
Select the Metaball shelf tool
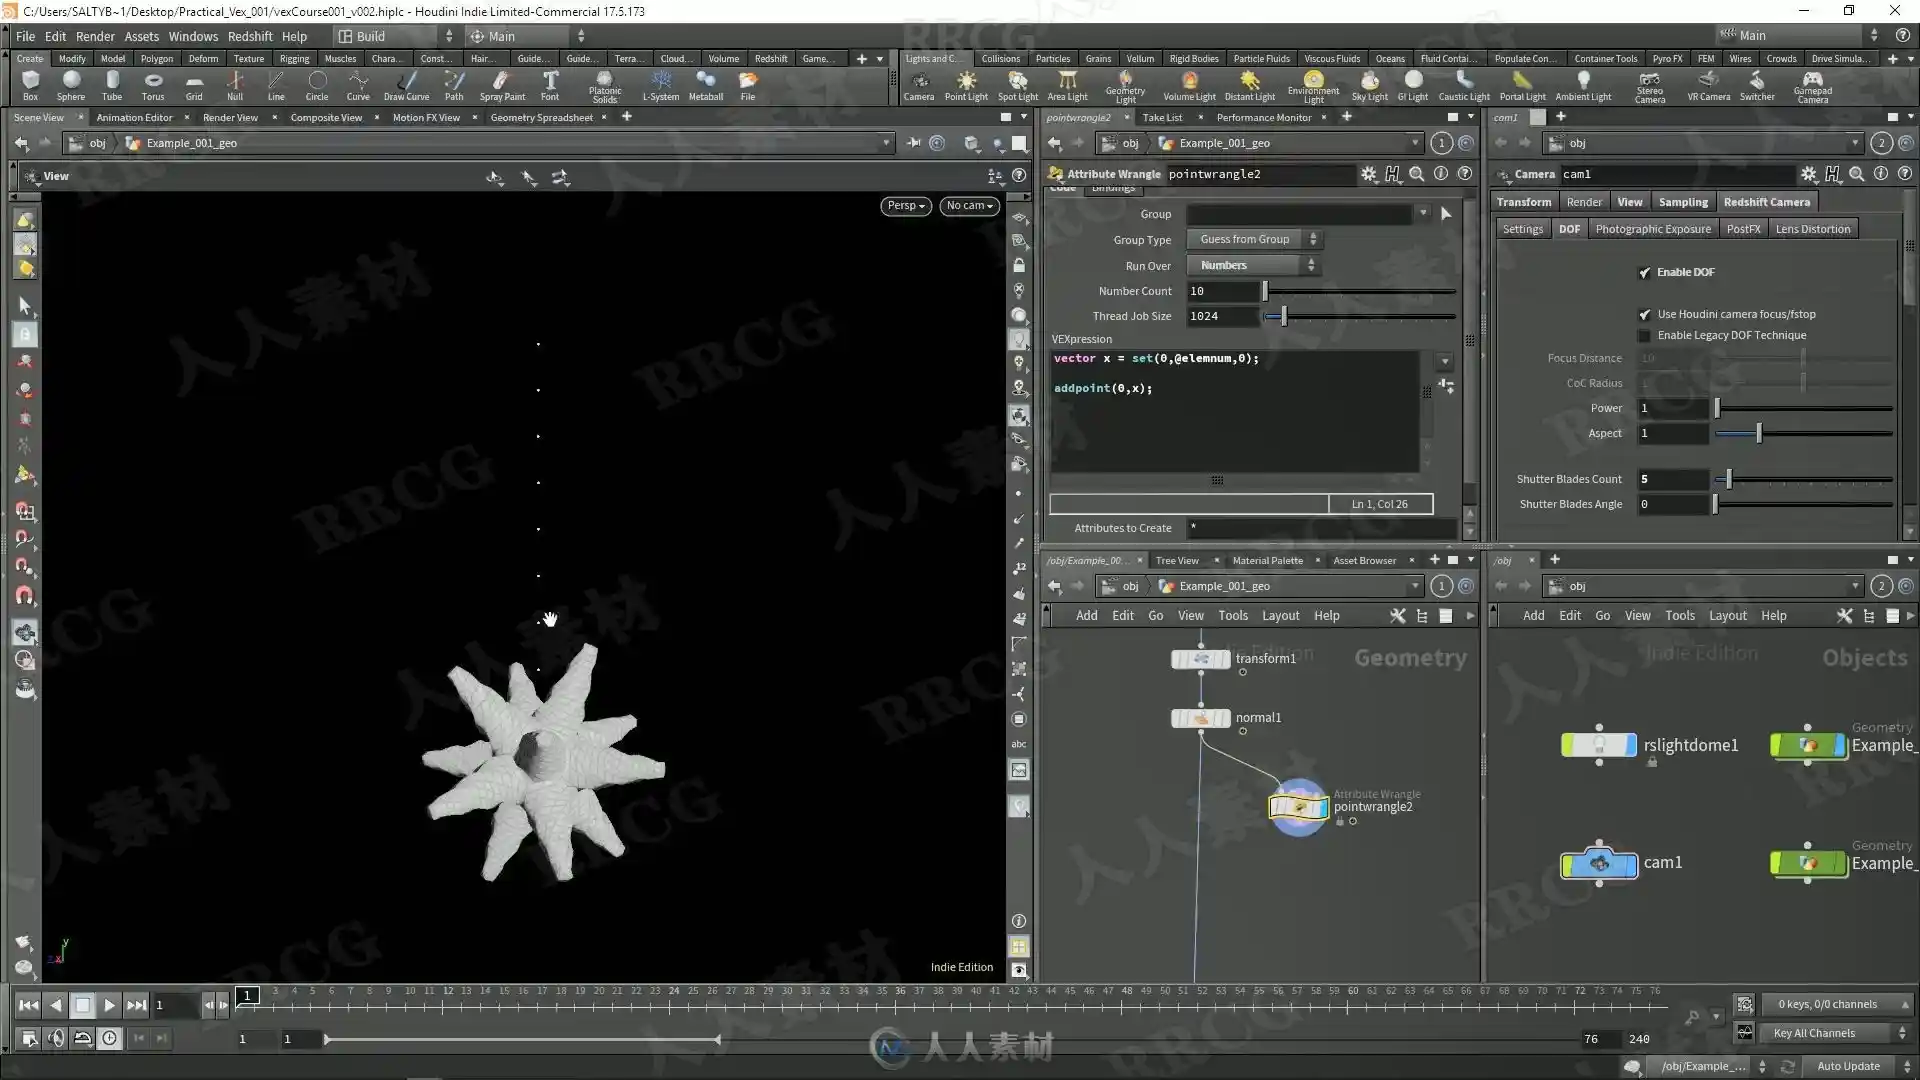point(706,85)
